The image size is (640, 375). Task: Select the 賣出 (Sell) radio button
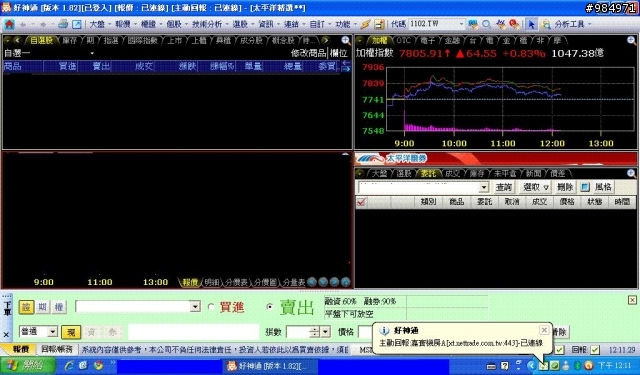click(269, 306)
